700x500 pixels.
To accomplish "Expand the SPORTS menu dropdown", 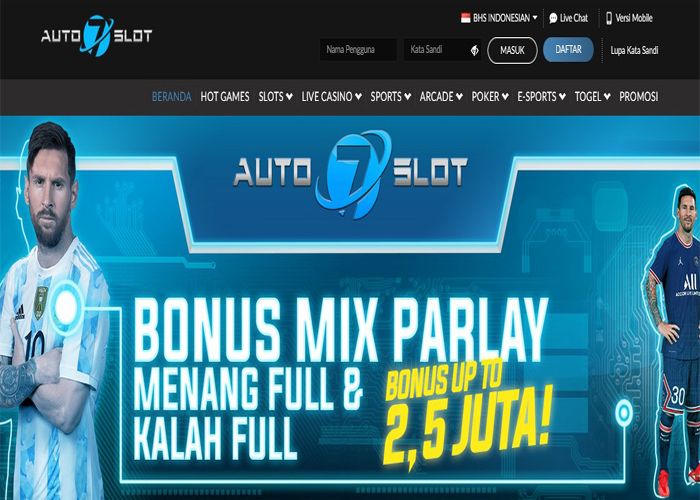I will click(x=391, y=96).
